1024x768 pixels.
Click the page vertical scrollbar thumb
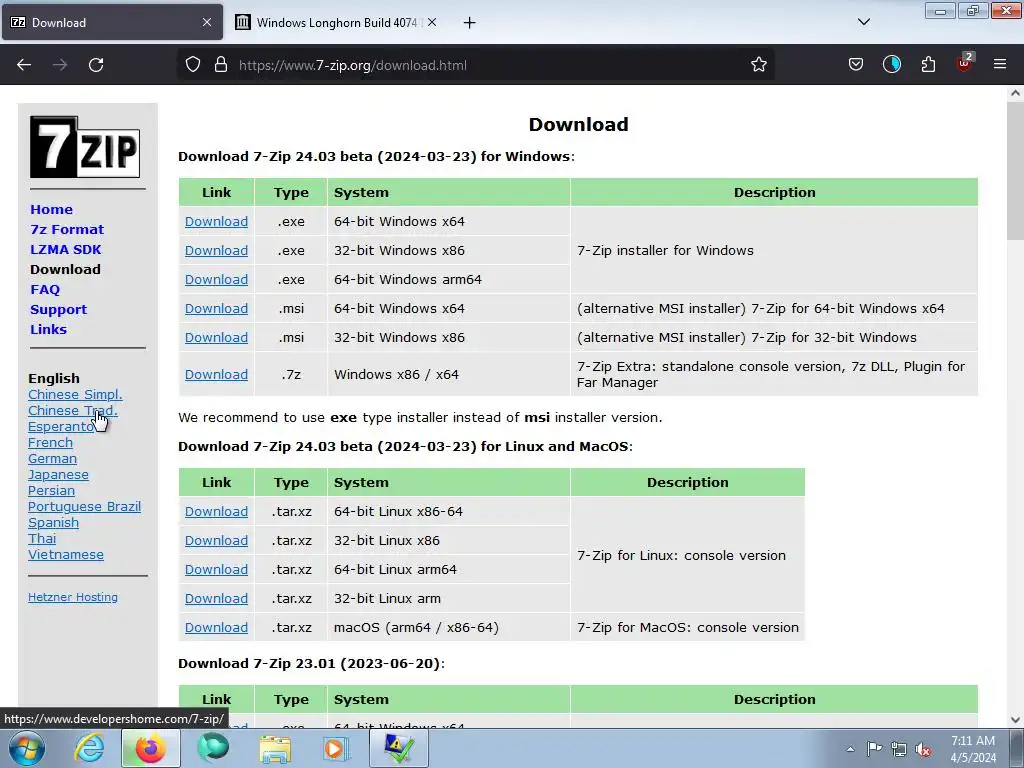click(1015, 172)
